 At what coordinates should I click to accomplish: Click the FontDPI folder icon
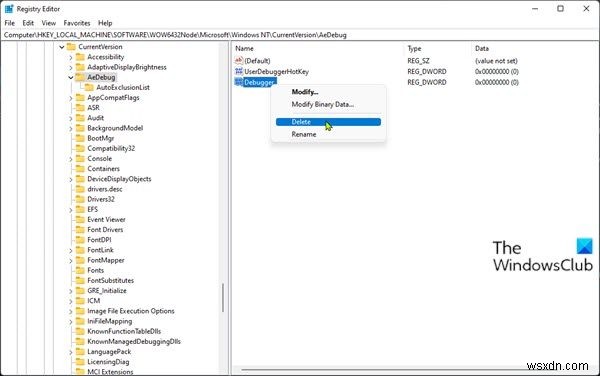point(80,240)
